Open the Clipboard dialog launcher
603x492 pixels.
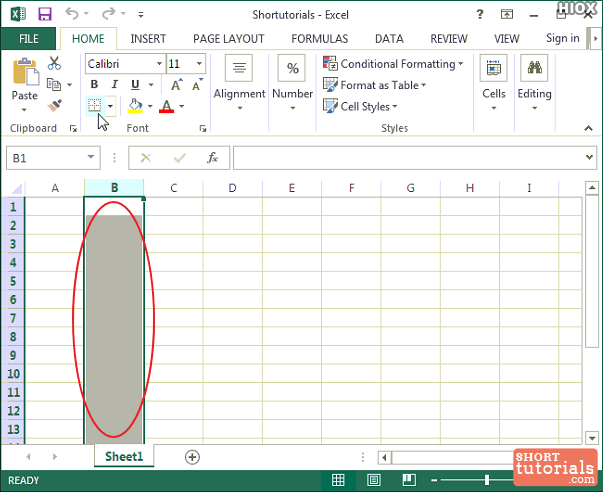click(x=73, y=128)
